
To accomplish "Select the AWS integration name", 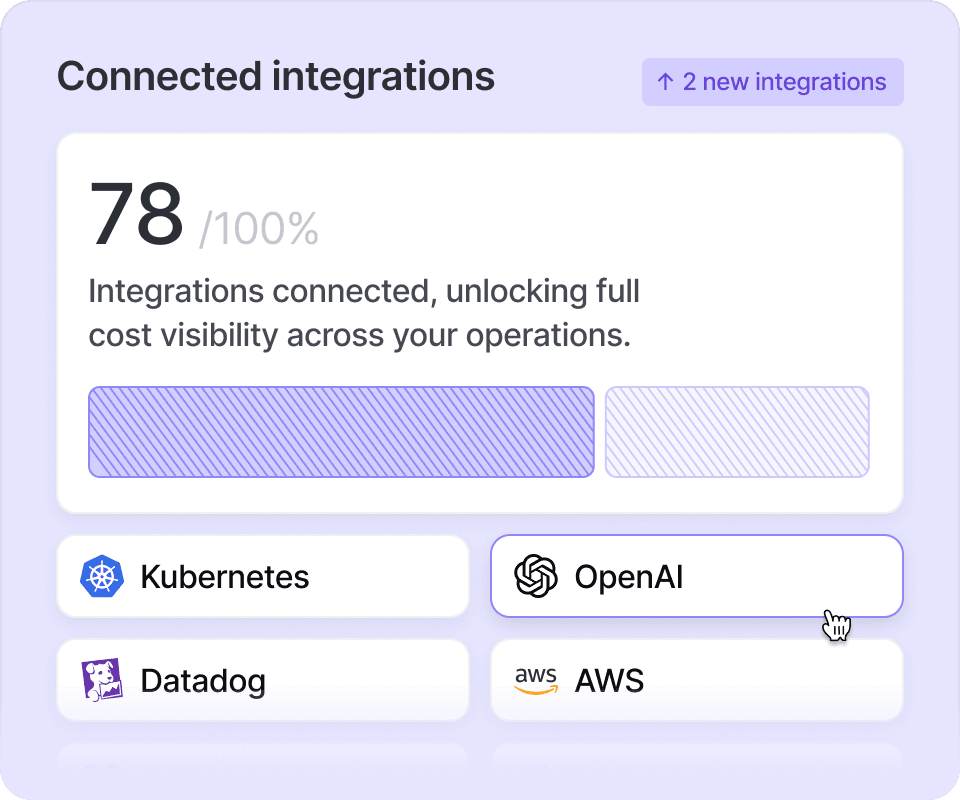I will coord(609,681).
